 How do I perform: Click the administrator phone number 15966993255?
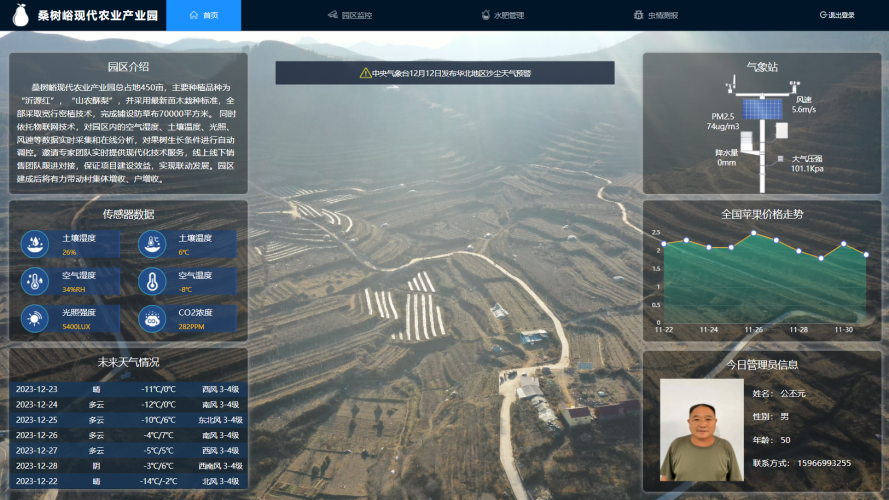pyautogui.click(x=816, y=463)
